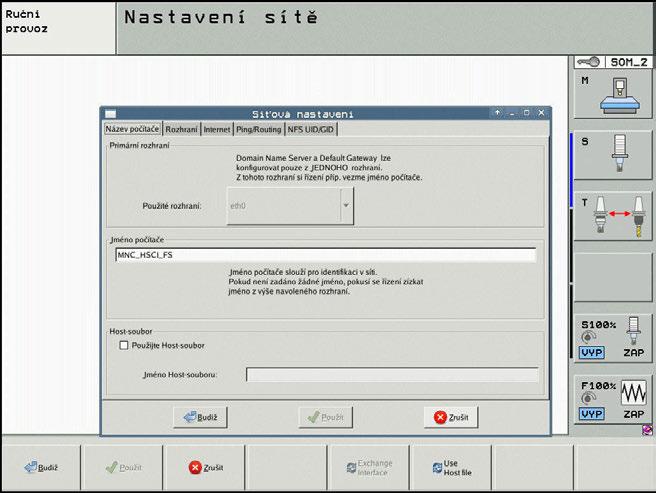
Task: Minimize the Síťová nastavení dialog
Action: [512, 113]
